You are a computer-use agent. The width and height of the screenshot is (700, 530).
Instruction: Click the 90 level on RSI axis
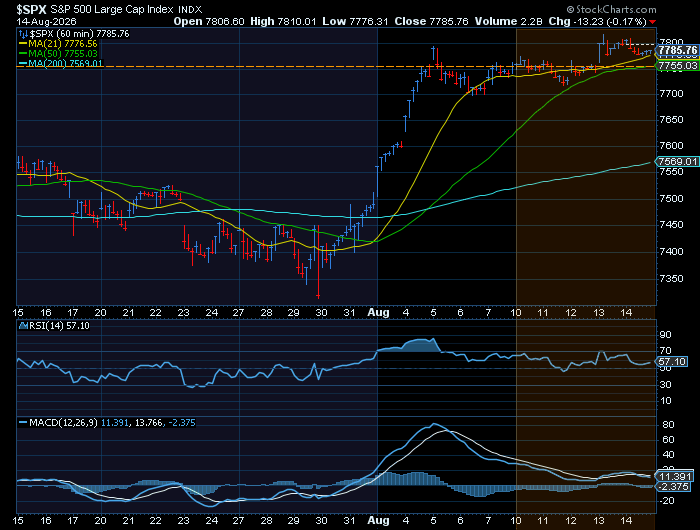[x=665, y=335]
